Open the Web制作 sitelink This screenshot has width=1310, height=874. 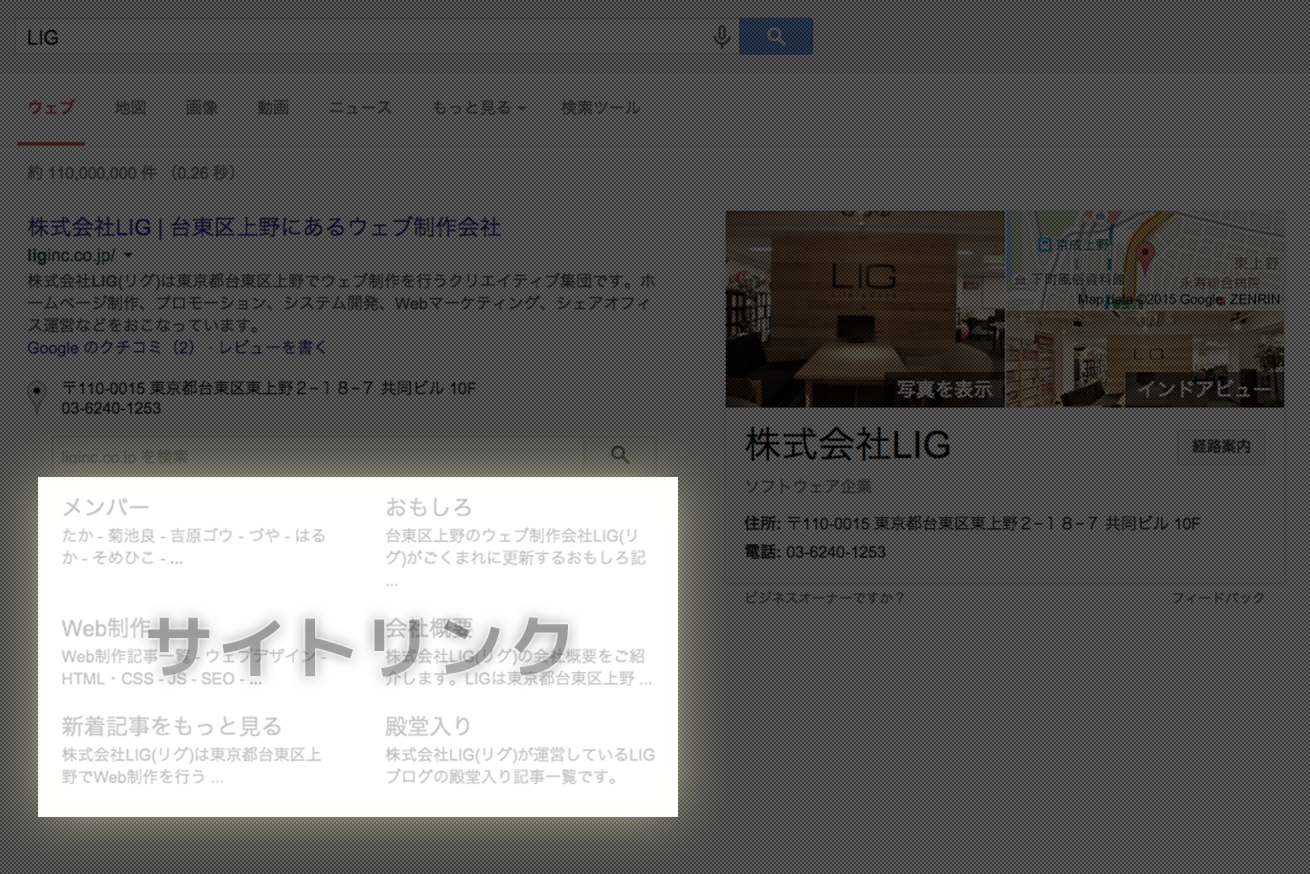[x=107, y=628]
